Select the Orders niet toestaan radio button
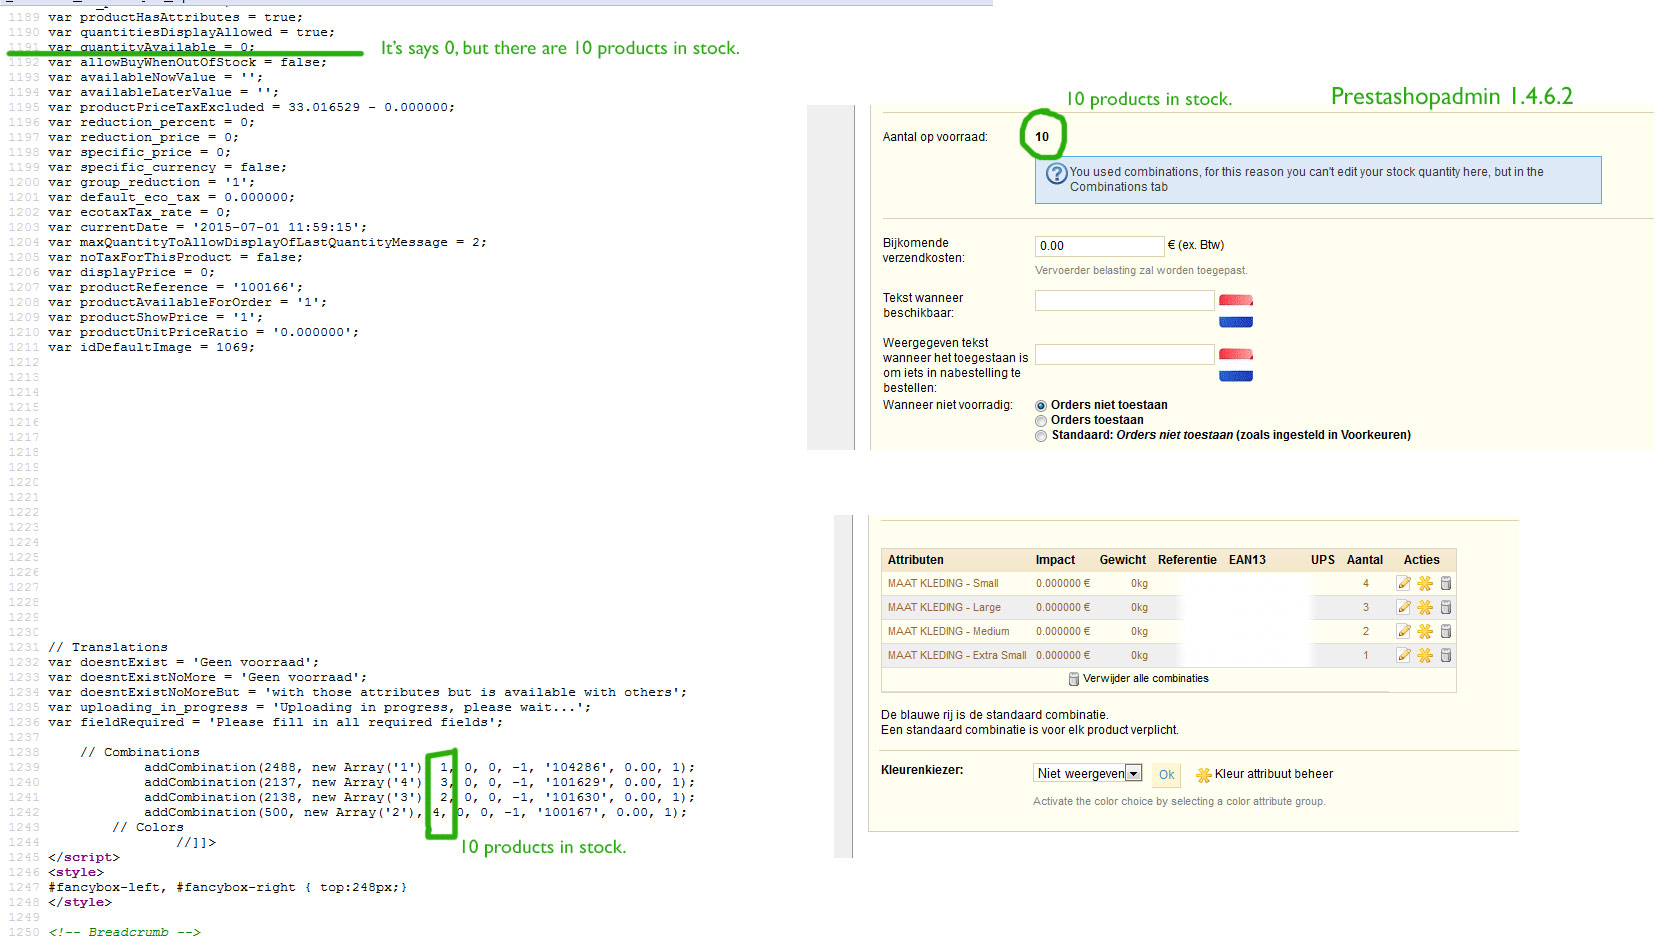1661x936 pixels. pyautogui.click(x=1041, y=406)
